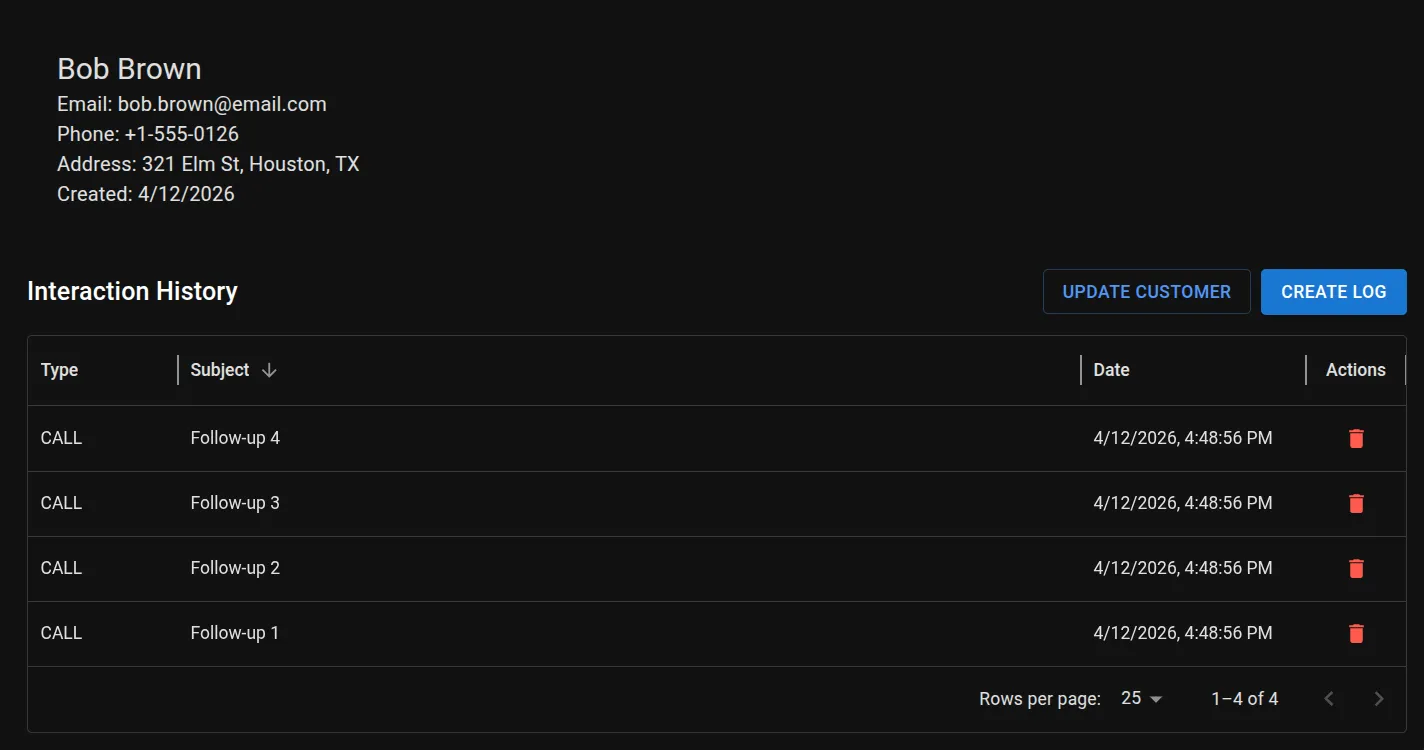Image resolution: width=1424 pixels, height=750 pixels.
Task: Select the Follow-up 4 row subject
Action: [235, 438]
